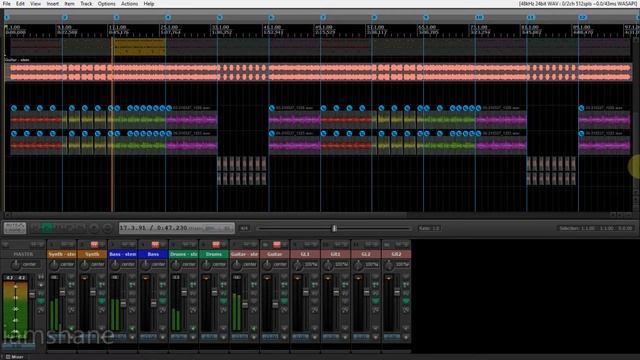Click the green play button in transport

(x=48, y=228)
